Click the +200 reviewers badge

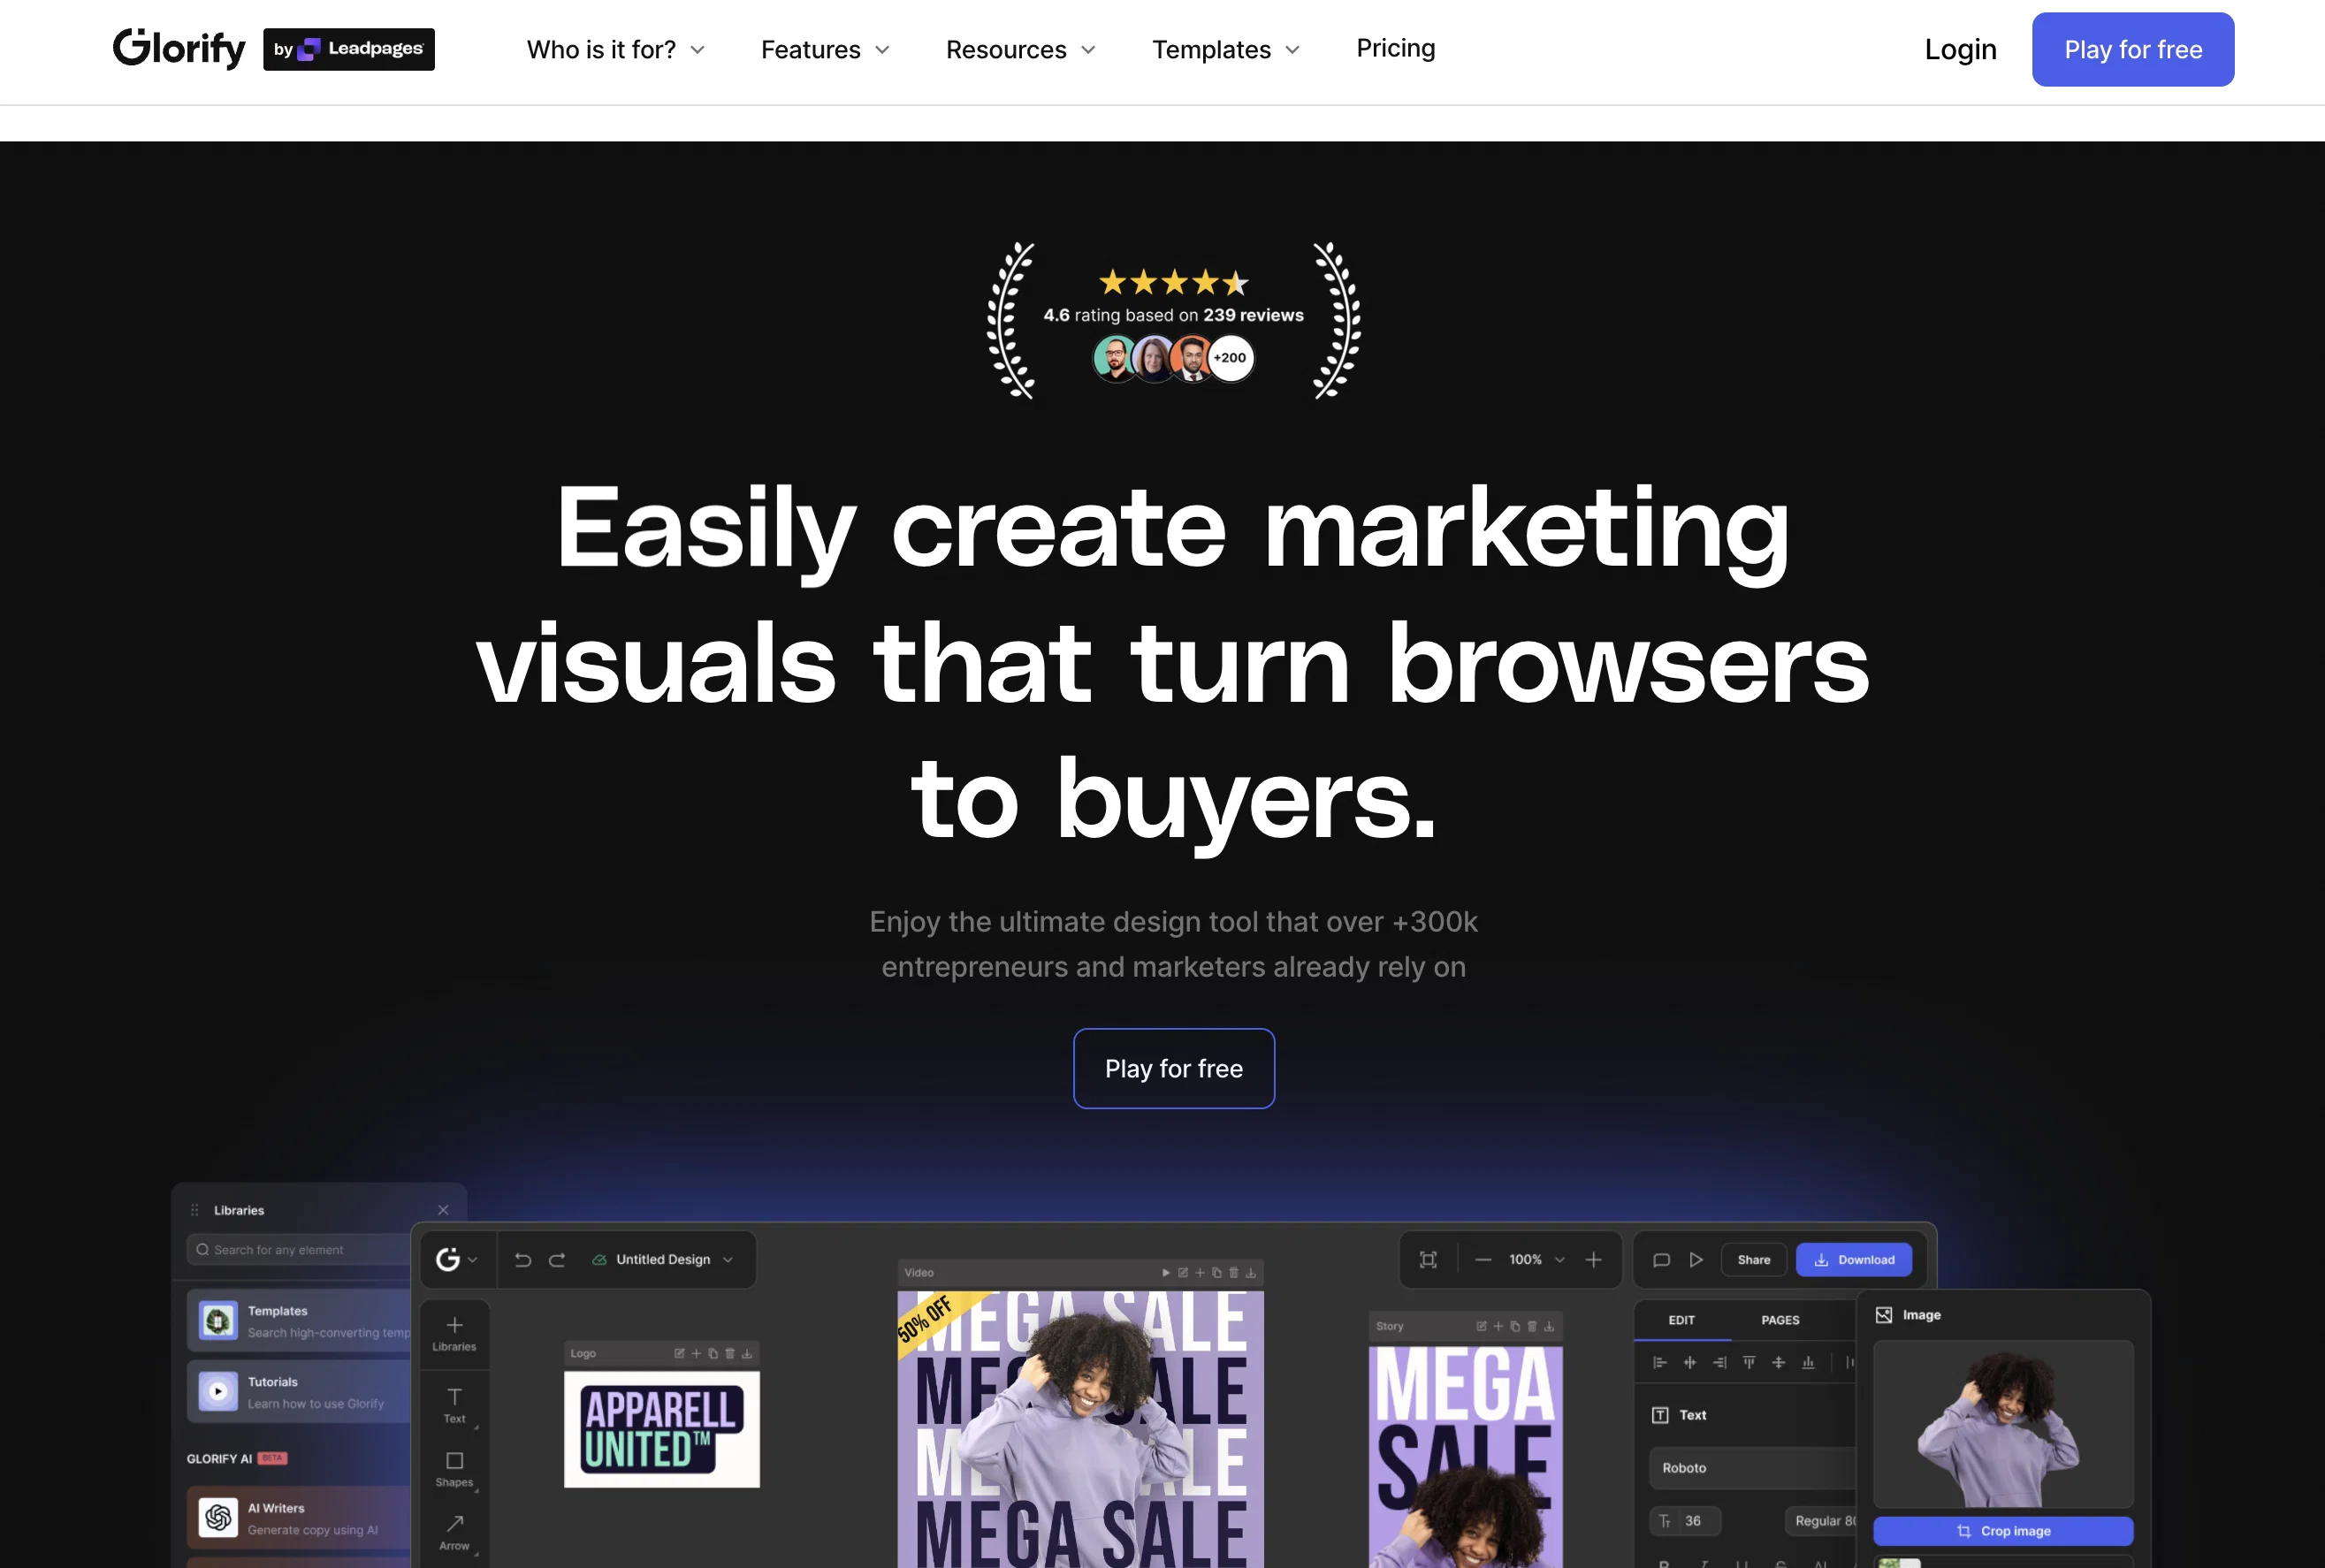[1230, 358]
